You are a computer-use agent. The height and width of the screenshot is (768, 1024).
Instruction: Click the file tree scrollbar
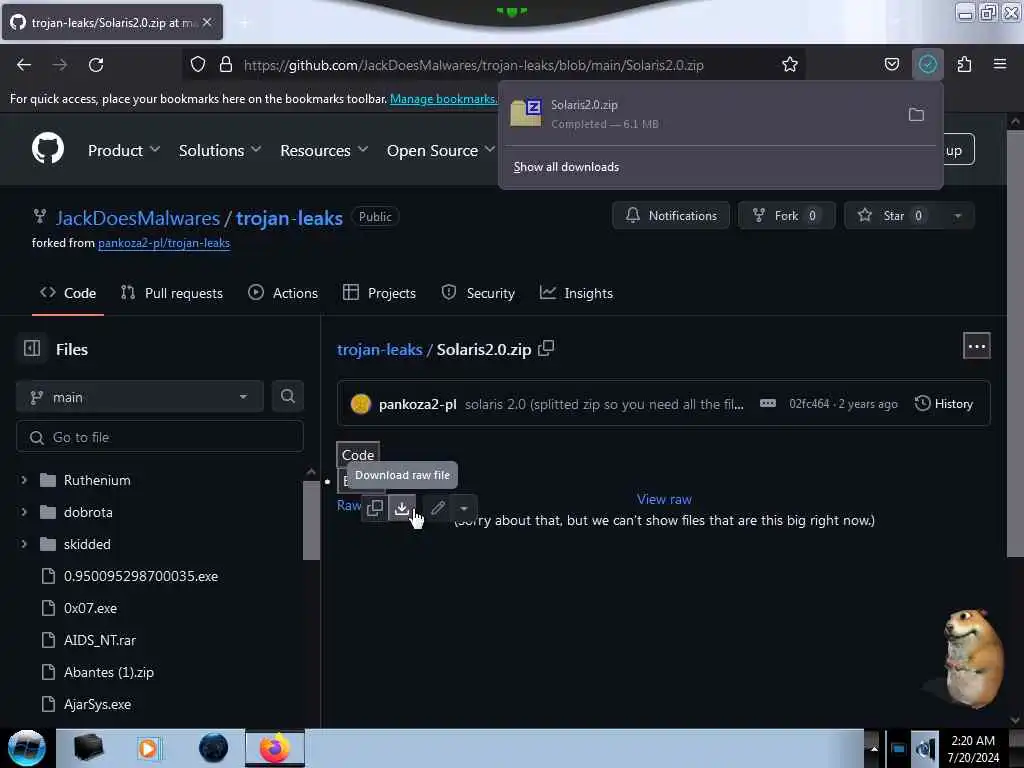coord(311,520)
